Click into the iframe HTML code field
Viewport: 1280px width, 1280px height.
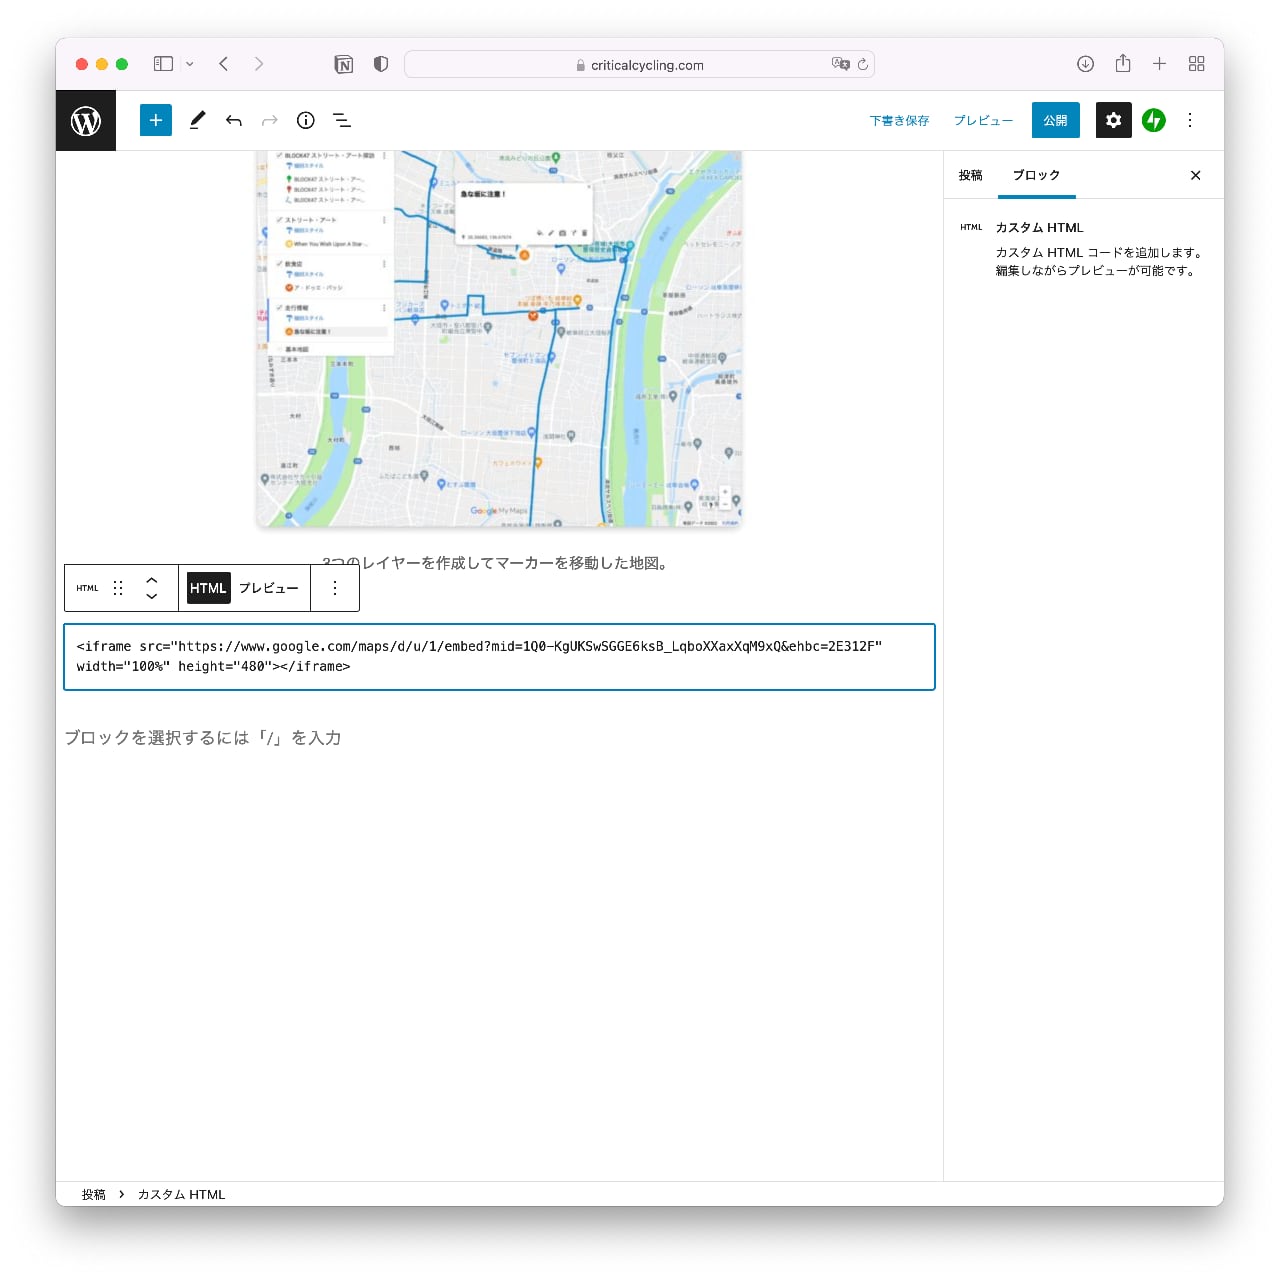click(x=499, y=657)
